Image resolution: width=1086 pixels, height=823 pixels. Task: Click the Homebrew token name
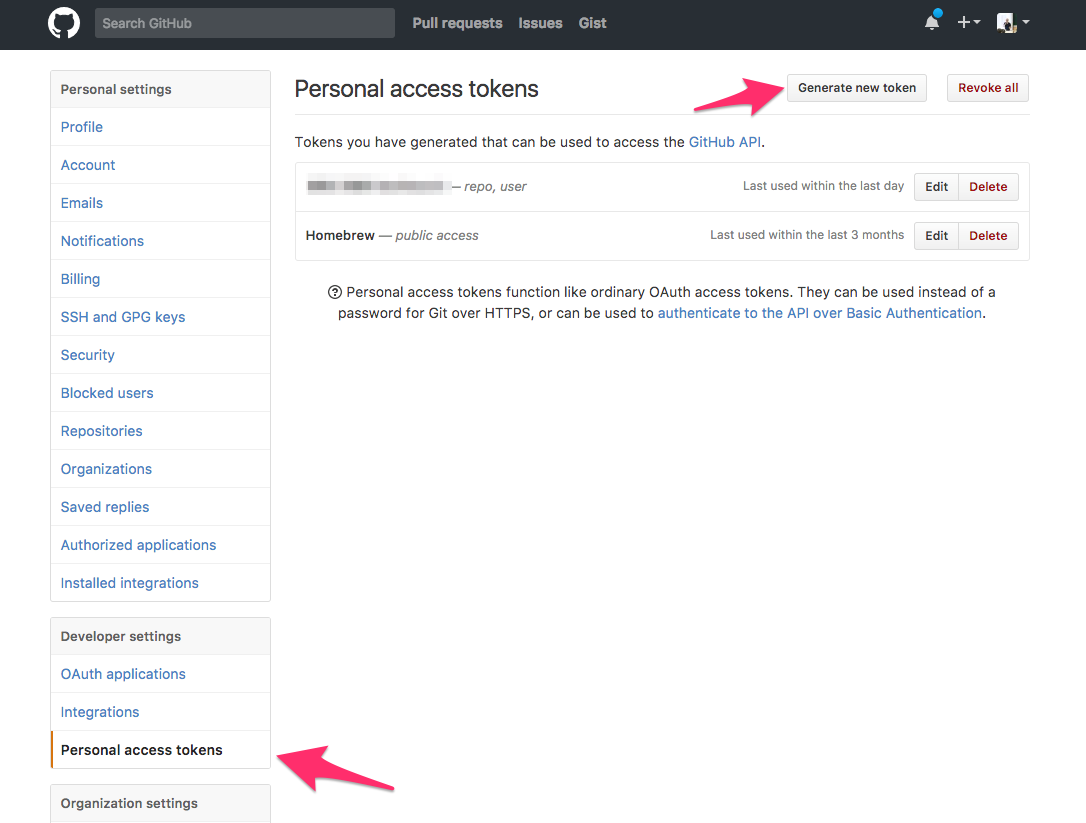tap(340, 236)
